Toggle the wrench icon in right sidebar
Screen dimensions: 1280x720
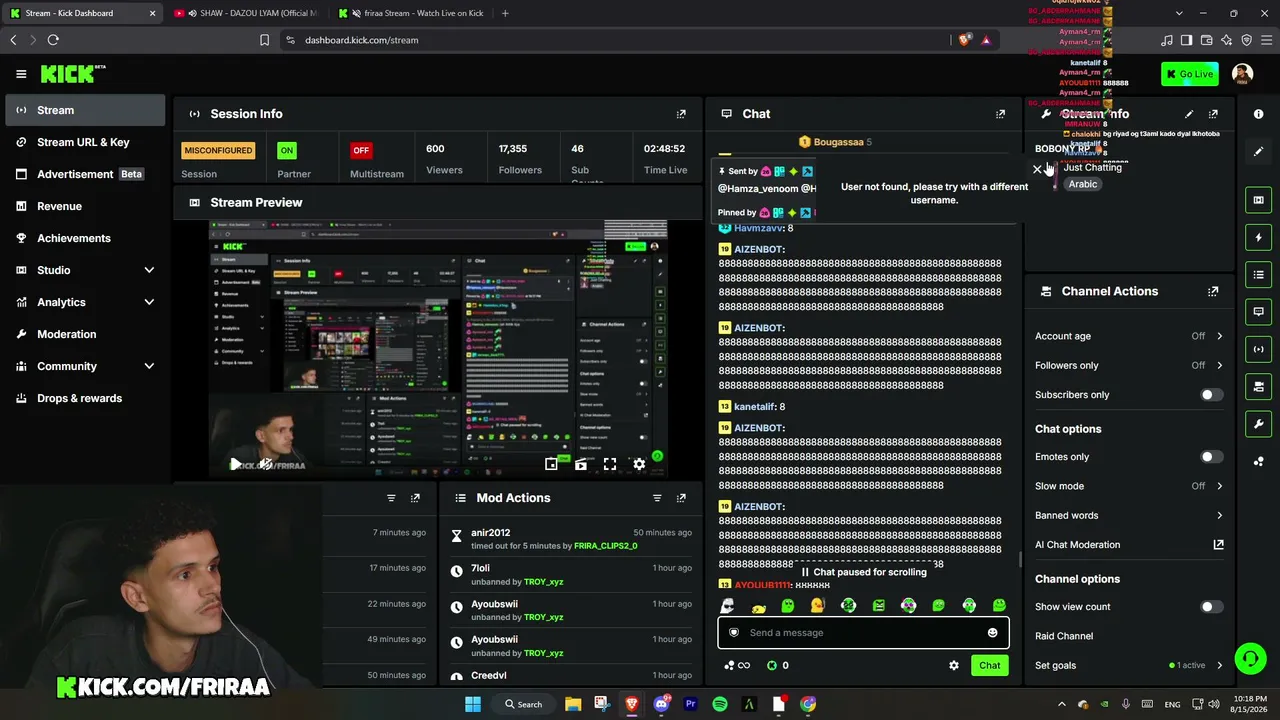(x=1258, y=424)
